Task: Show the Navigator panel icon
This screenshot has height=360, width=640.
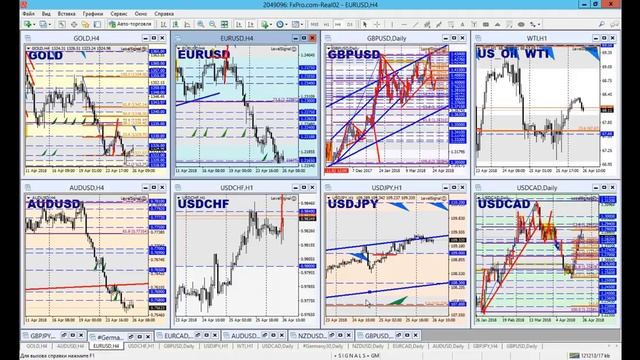Action: pos(86,24)
